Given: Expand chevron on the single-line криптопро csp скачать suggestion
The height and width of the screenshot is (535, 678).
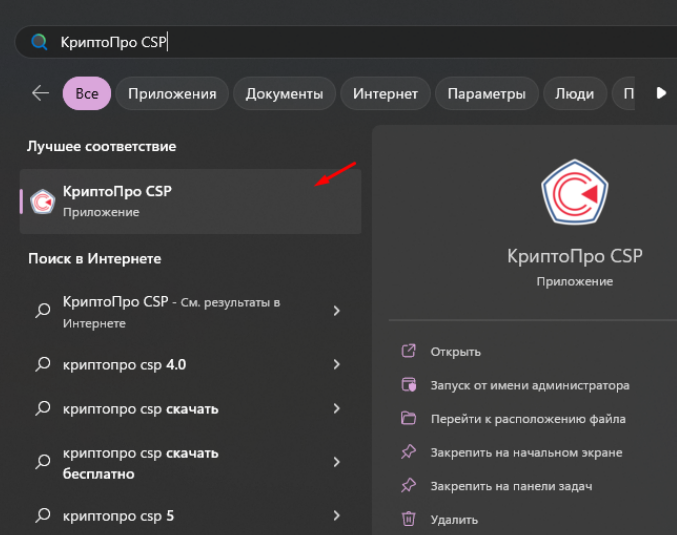Looking at the screenshot, I should point(337,408).
